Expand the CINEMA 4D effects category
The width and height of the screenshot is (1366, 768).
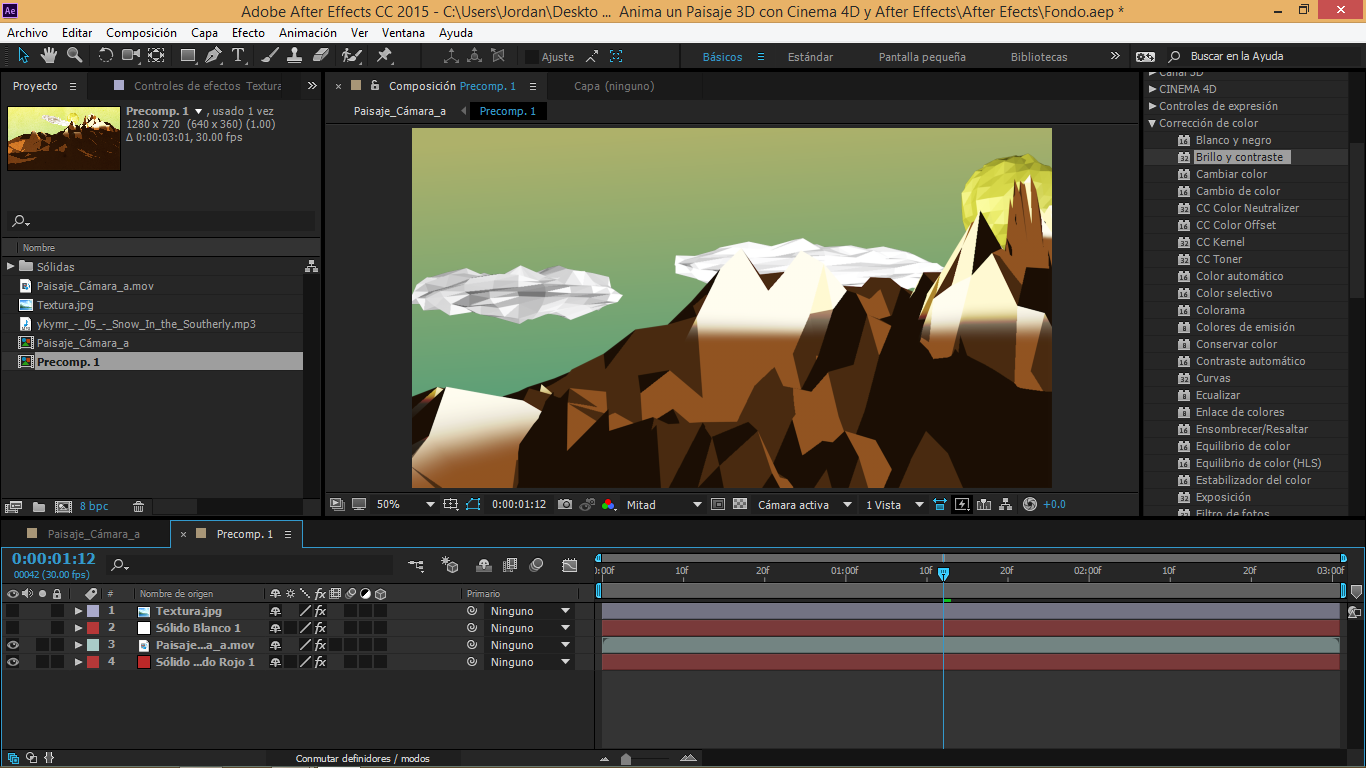coord(1152,89)
